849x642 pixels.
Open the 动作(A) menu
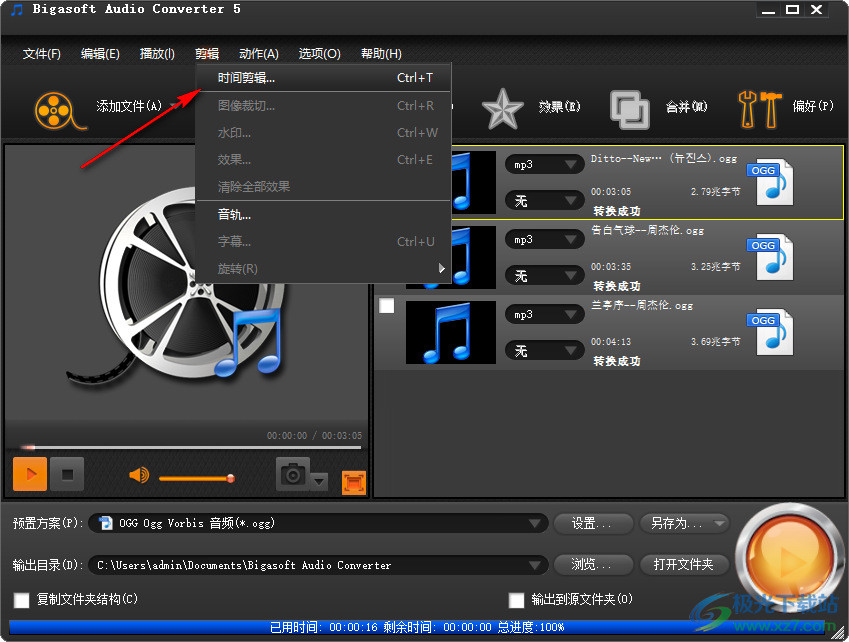[x=259, y=54]
